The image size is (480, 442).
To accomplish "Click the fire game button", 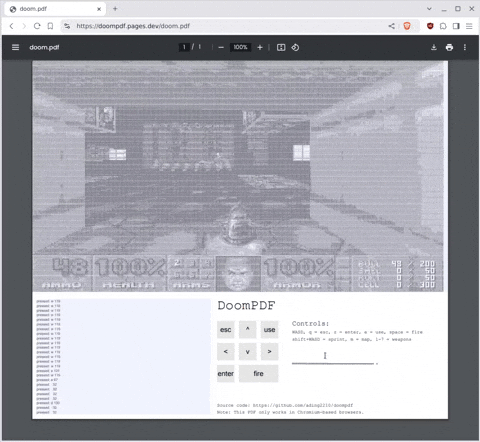I will 258,373.
